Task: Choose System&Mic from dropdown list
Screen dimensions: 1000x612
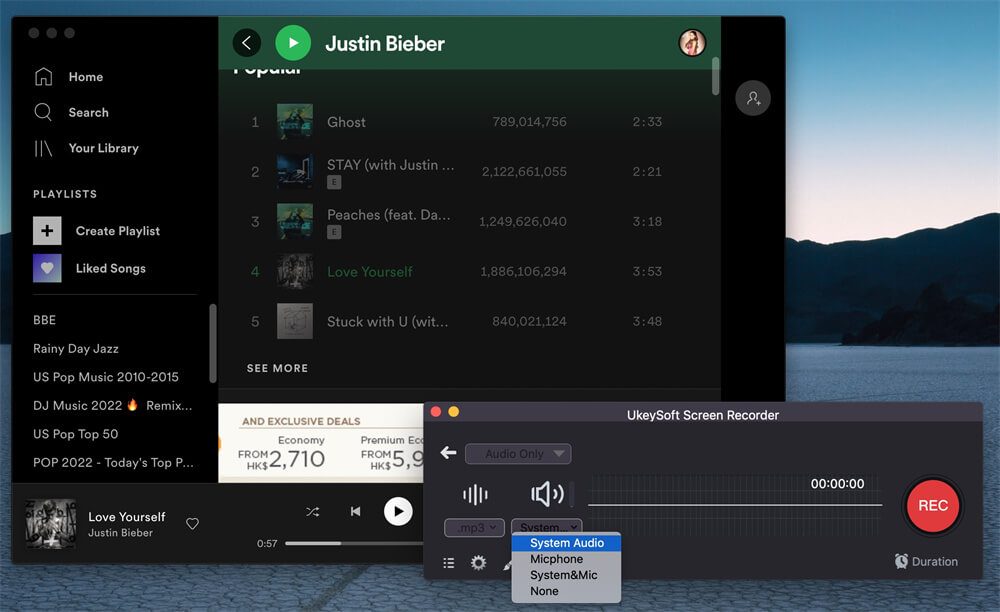Action: point(566,575)
